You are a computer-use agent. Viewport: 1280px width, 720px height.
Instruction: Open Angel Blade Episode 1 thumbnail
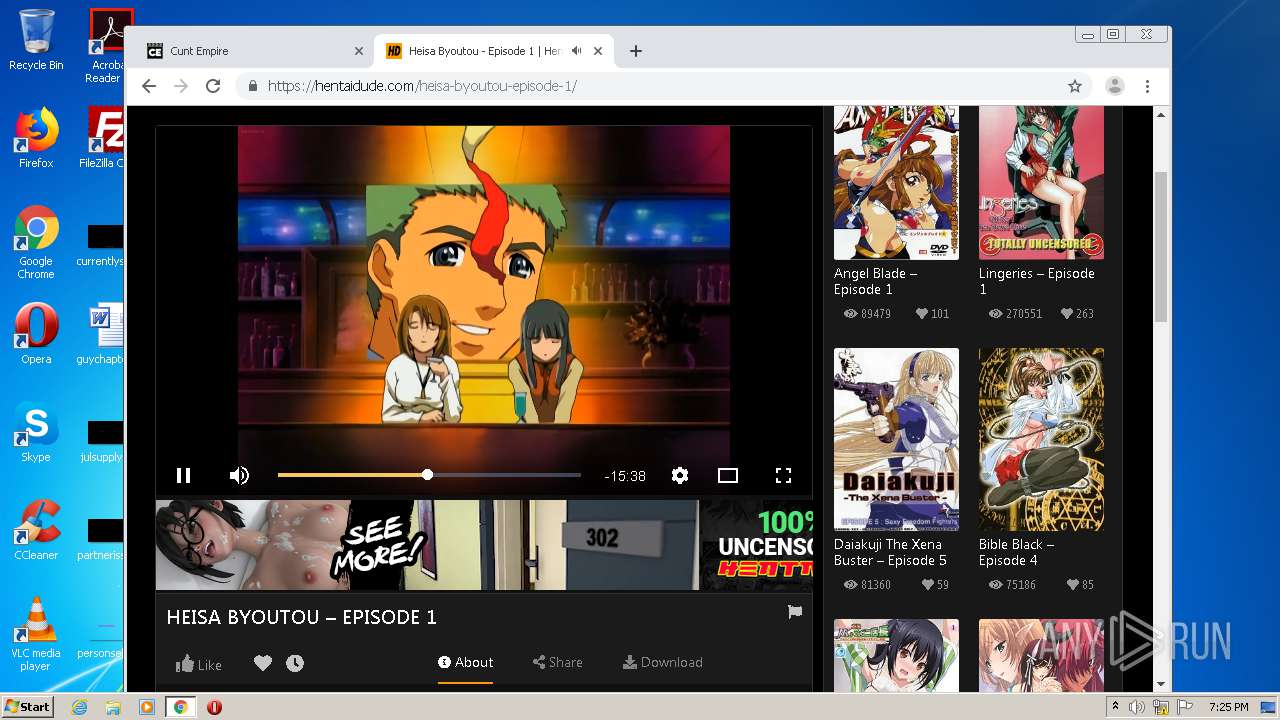(x=896, y=183)
